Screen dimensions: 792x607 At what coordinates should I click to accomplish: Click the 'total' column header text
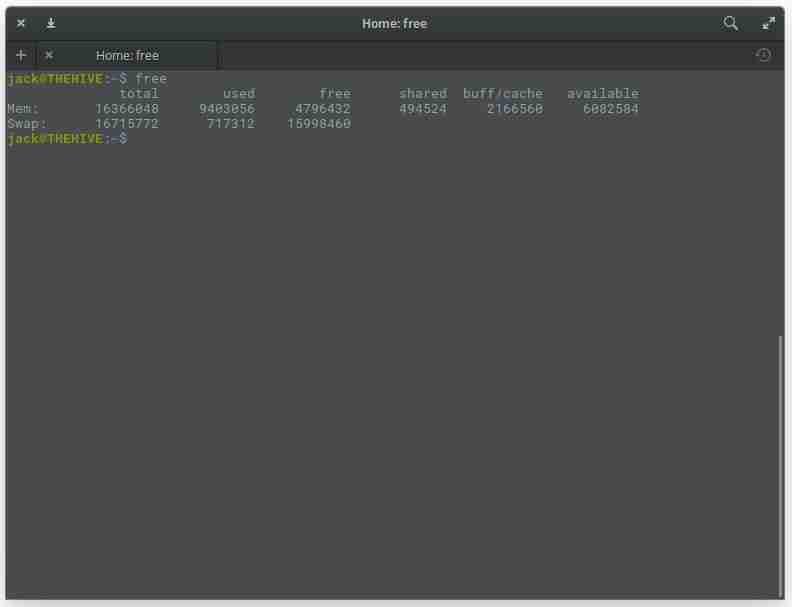(x=139, y=93)
